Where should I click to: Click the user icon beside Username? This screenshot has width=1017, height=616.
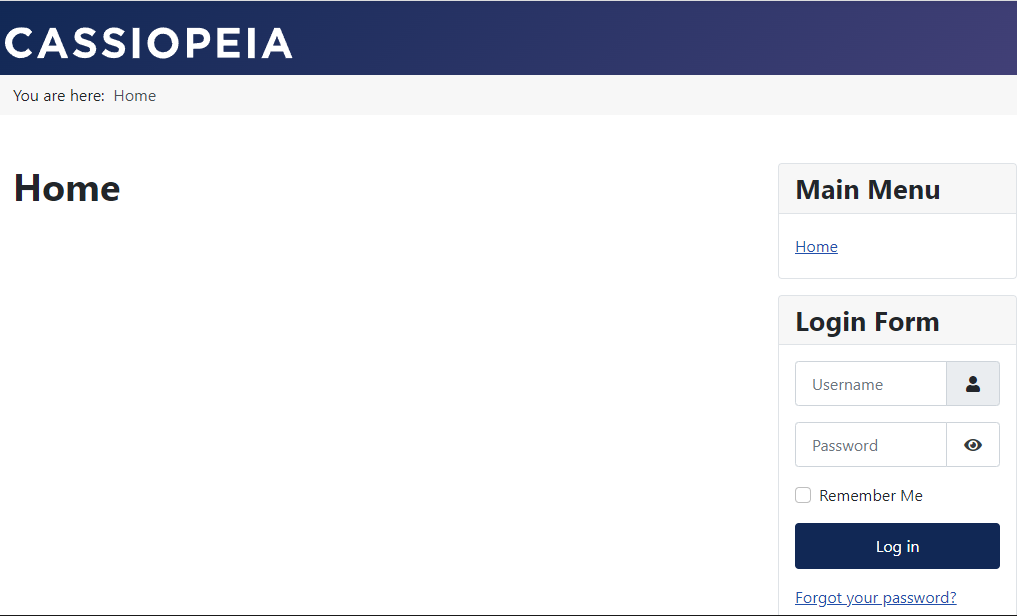972,384
